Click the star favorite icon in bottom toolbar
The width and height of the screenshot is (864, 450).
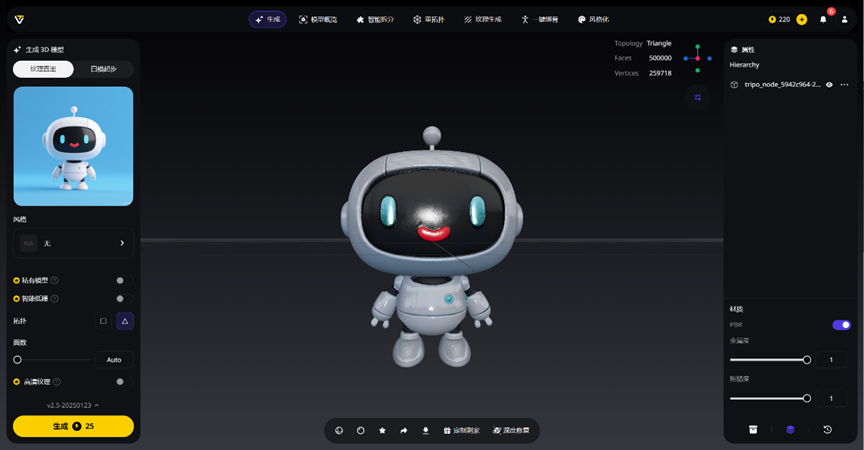(382, 431)
